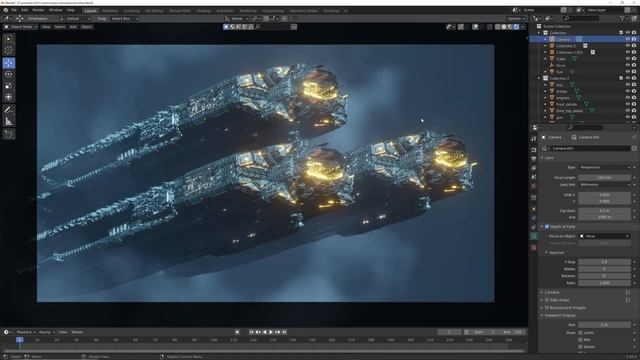Open the lens Type Perspective dropdown
Viewport: 640px width, 360px height.
(604, 167)
